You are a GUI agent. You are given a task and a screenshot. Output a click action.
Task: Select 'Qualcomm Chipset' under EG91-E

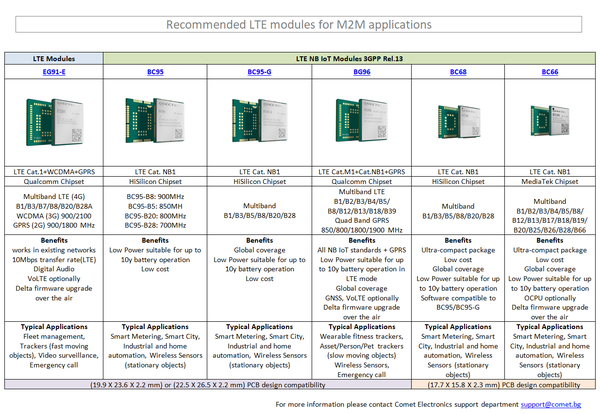pos(54,181)
